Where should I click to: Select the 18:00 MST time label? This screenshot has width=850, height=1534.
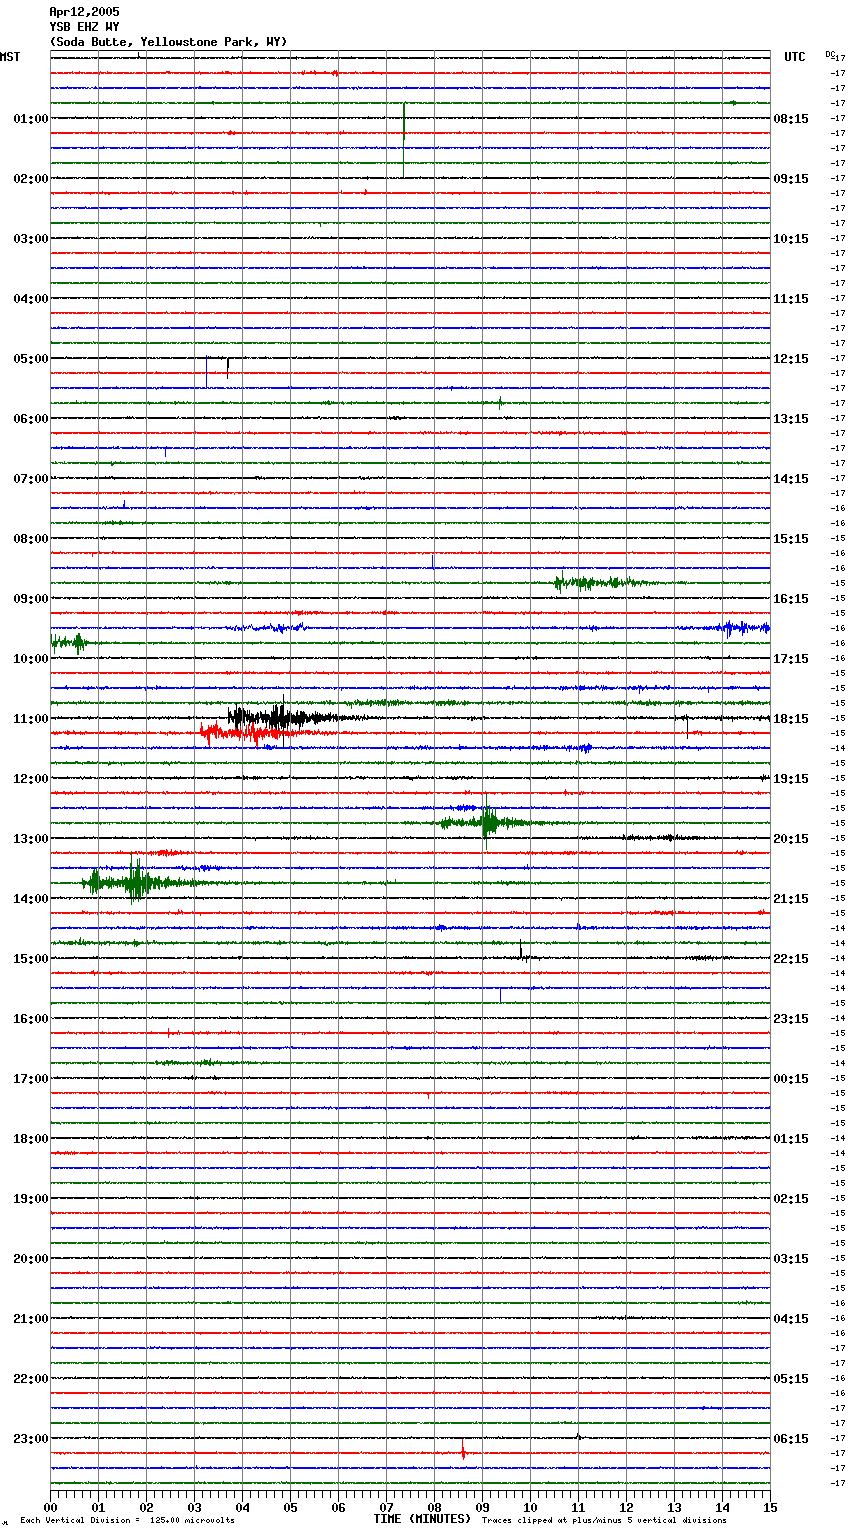(x=31, y=1139)
